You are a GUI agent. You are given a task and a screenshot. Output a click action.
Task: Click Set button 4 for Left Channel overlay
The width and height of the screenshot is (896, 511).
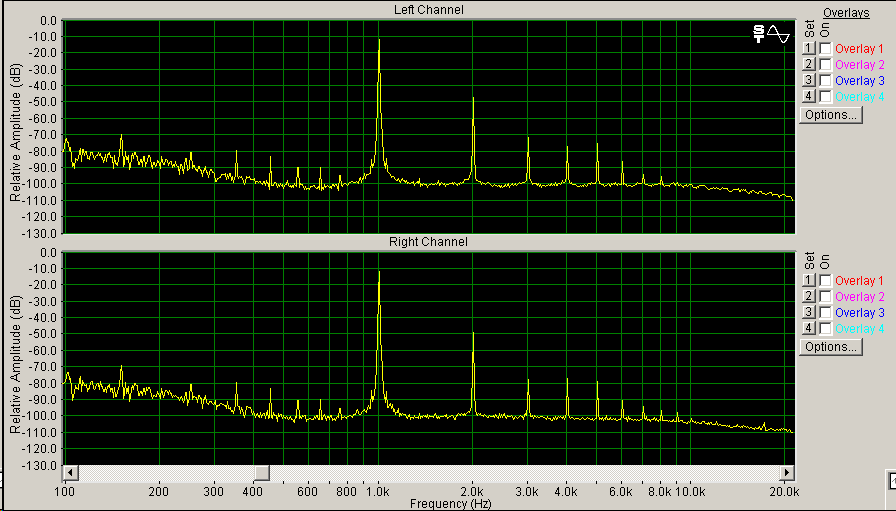click(x=808, y=96)
